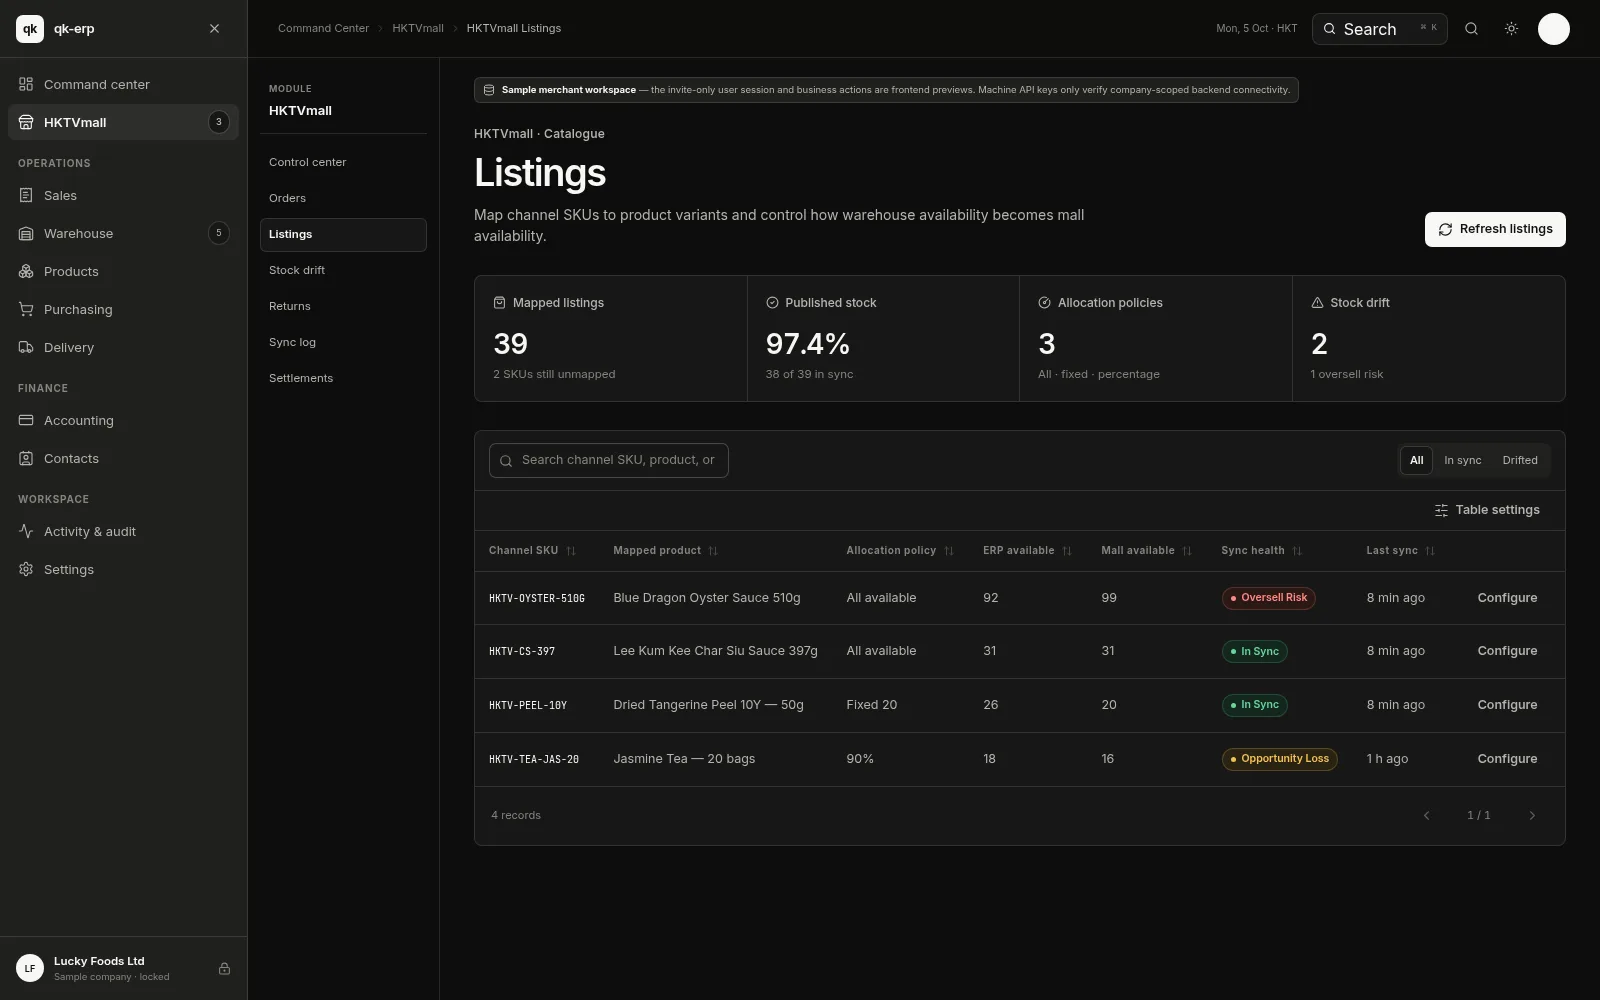The width and height of the screenshot is (1600, 1000).
Task: Click the Settings gear icon
Action: coord(26,569)
